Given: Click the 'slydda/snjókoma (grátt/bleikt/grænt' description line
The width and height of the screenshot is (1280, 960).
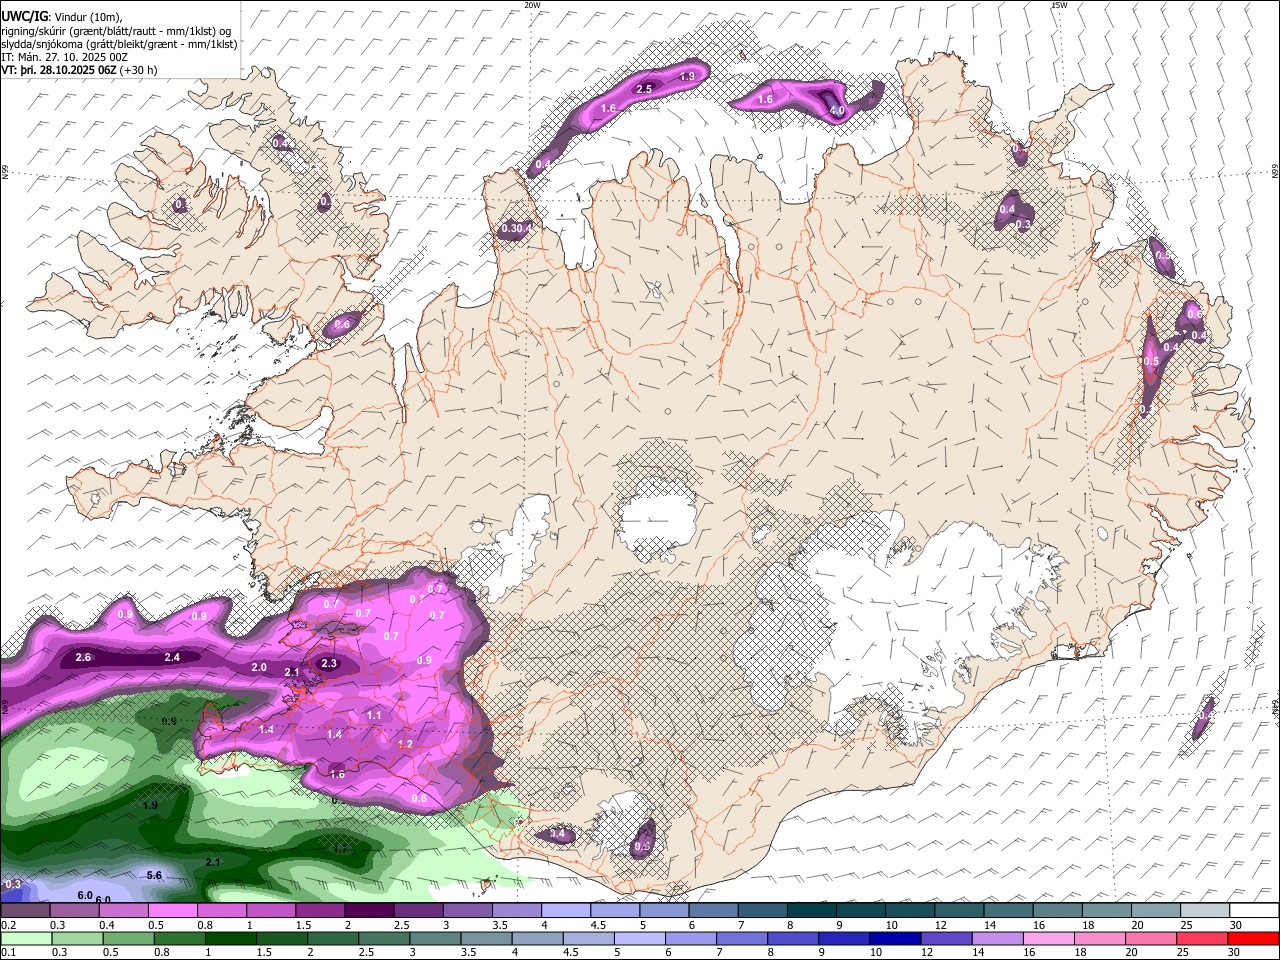Looking at the screenshot, I should pos(119,44).
